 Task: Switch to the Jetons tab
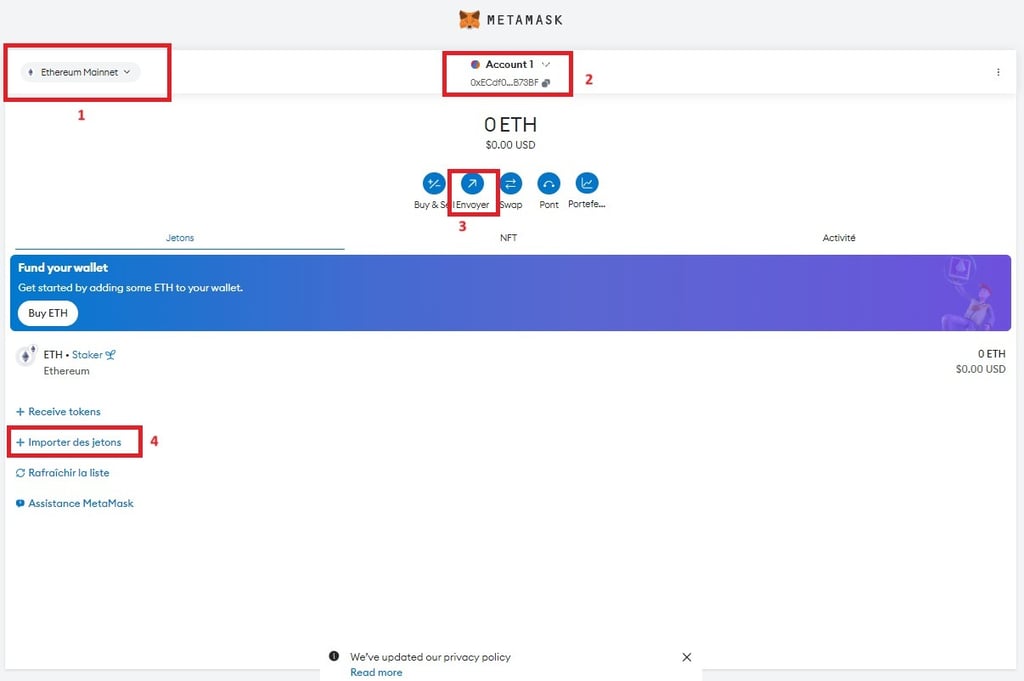(180, 238)
